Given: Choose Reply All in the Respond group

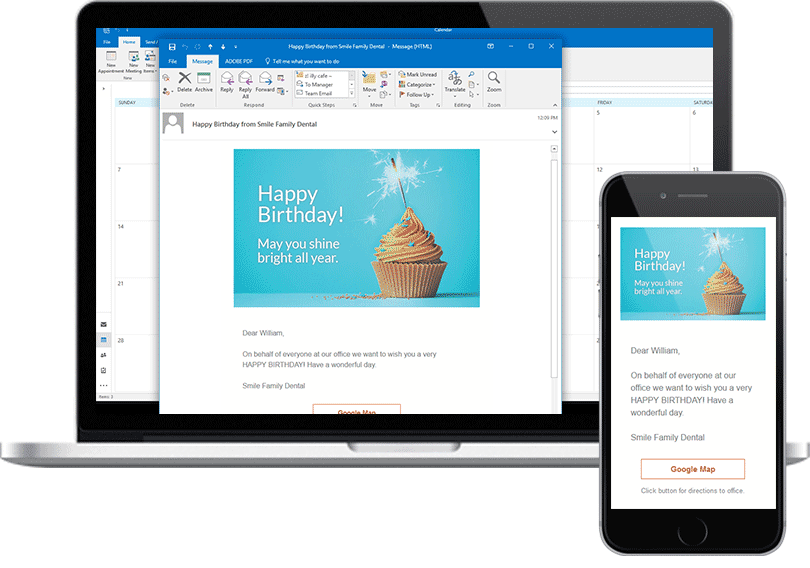Looking at the screenshot, I should [245, 85].
